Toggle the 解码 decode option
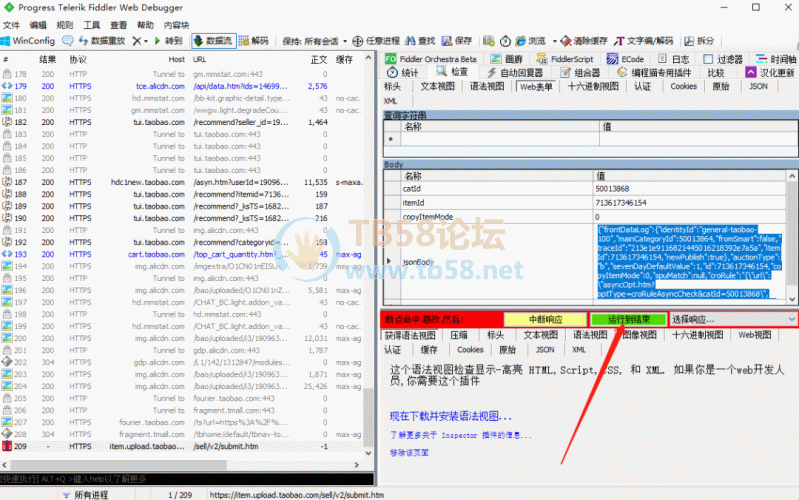 254,41
